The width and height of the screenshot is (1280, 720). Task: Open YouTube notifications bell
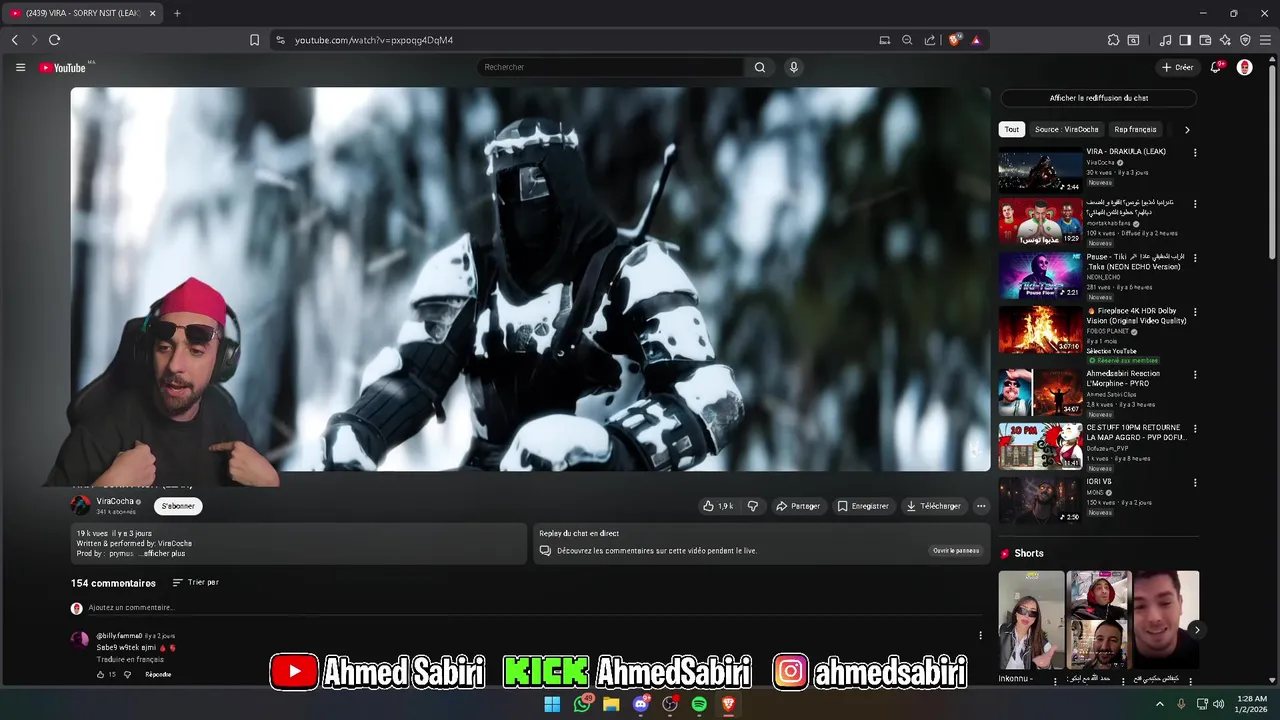tap(1216, 67)
